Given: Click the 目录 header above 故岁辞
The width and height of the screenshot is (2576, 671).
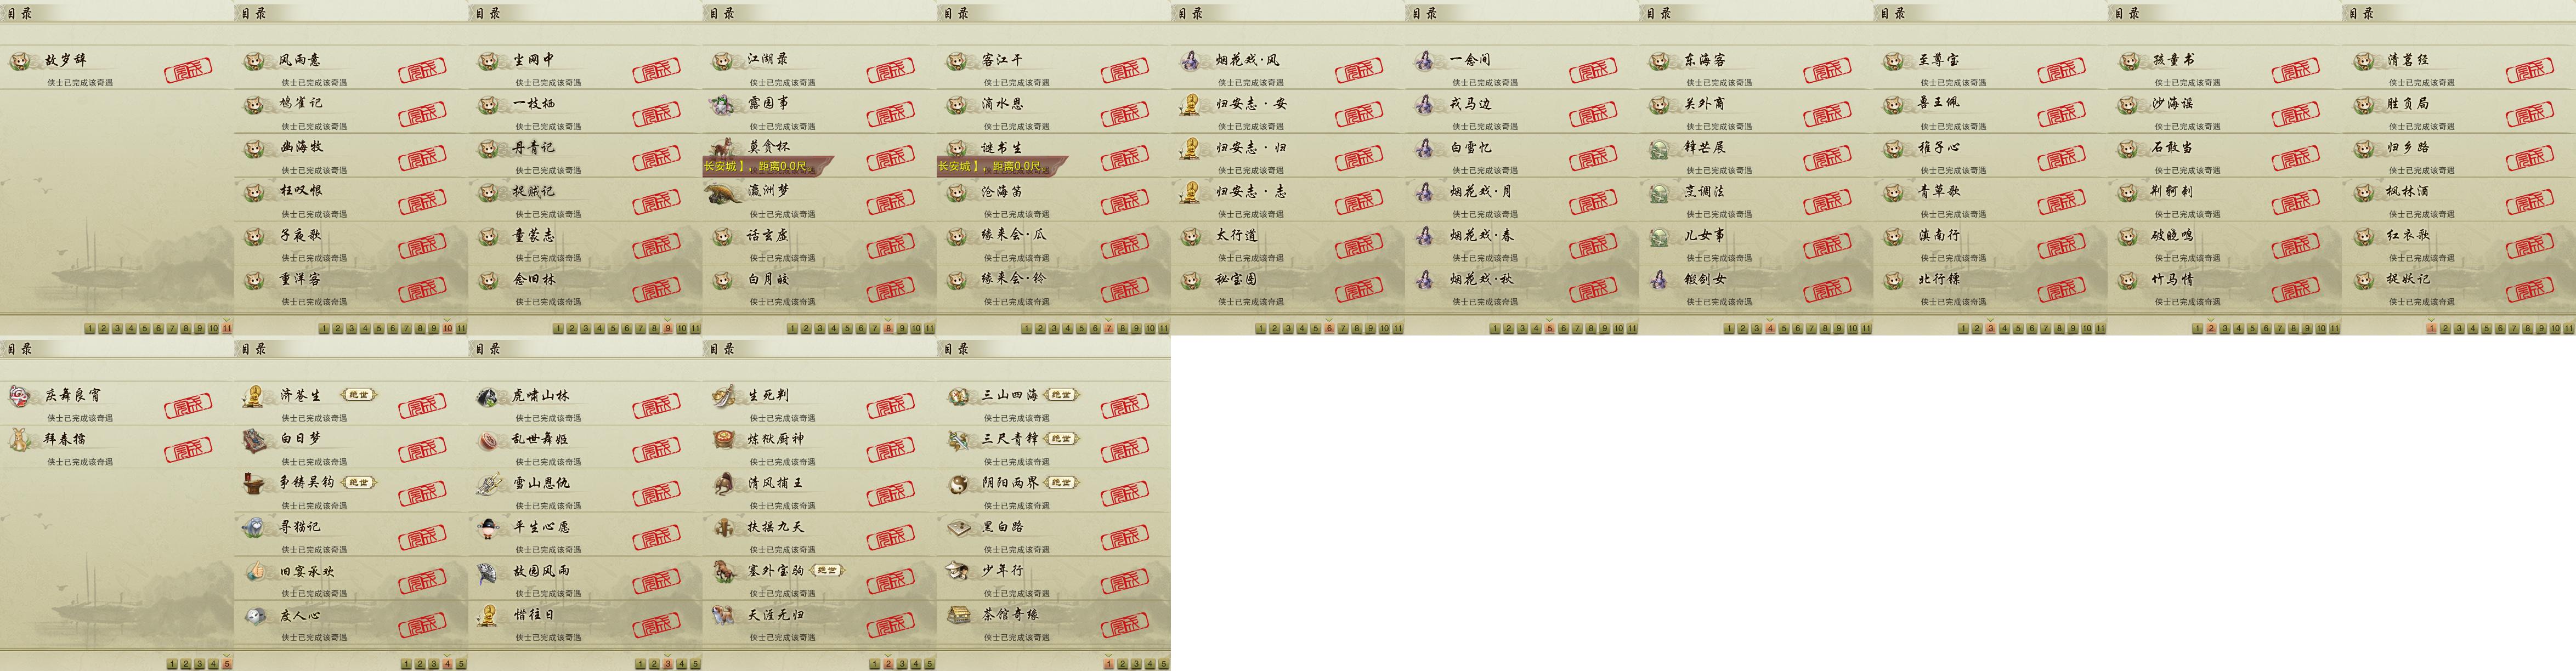Looking at the screenshot, I should pos(20,13).
